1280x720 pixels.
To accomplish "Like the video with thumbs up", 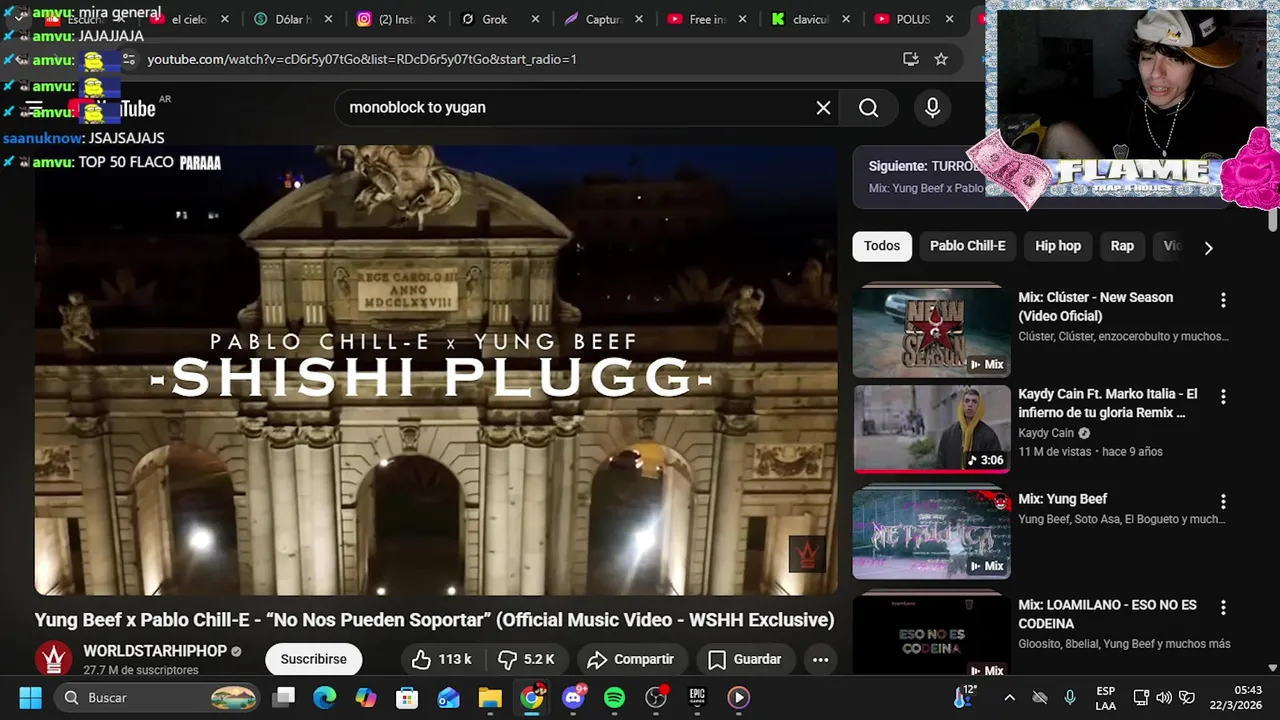I will [x=441, y=659].
